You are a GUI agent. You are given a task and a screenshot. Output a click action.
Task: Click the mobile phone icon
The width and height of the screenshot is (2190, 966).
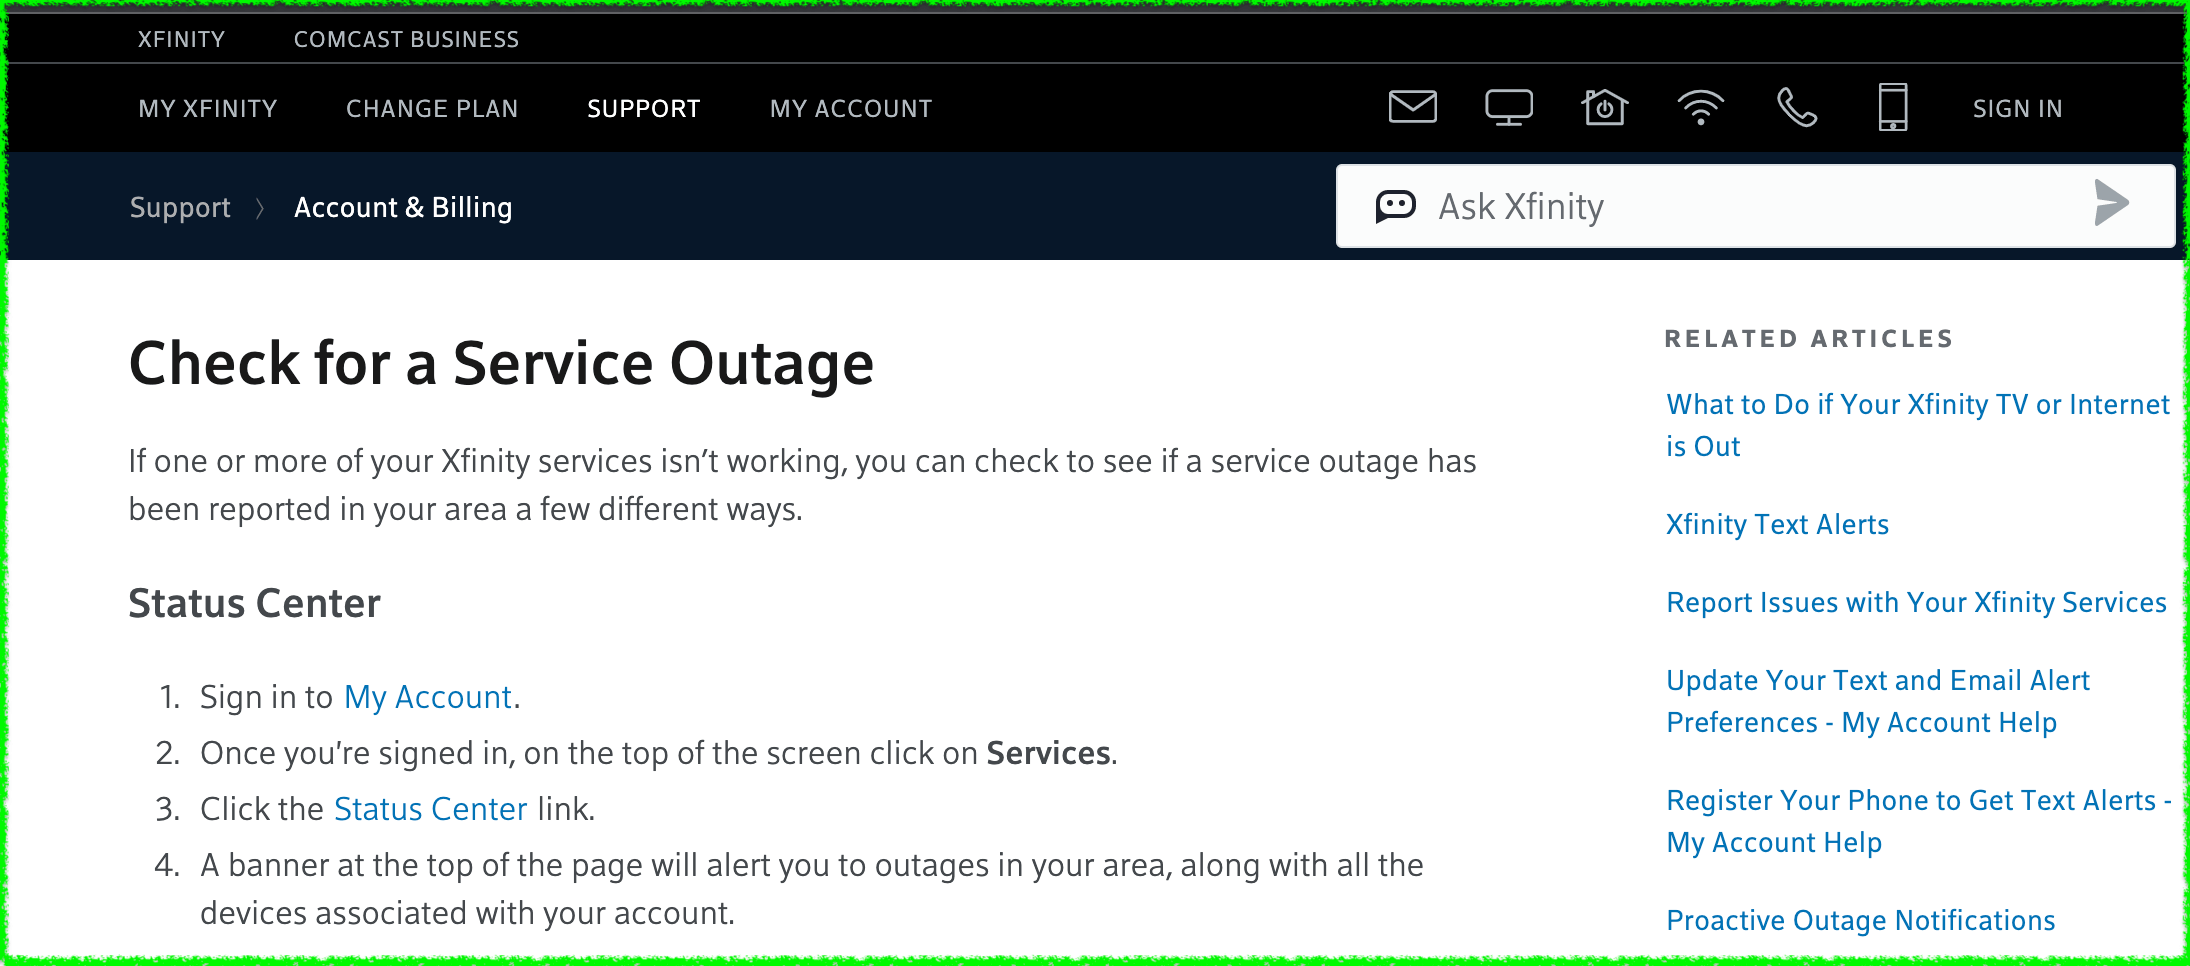[1893, 107]
